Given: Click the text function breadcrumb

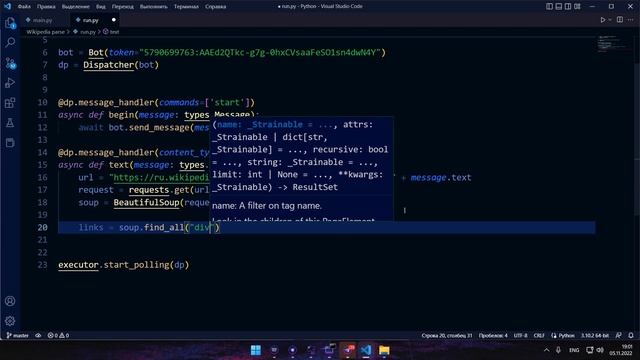Looking at the screenshot, I should [111, 31].
